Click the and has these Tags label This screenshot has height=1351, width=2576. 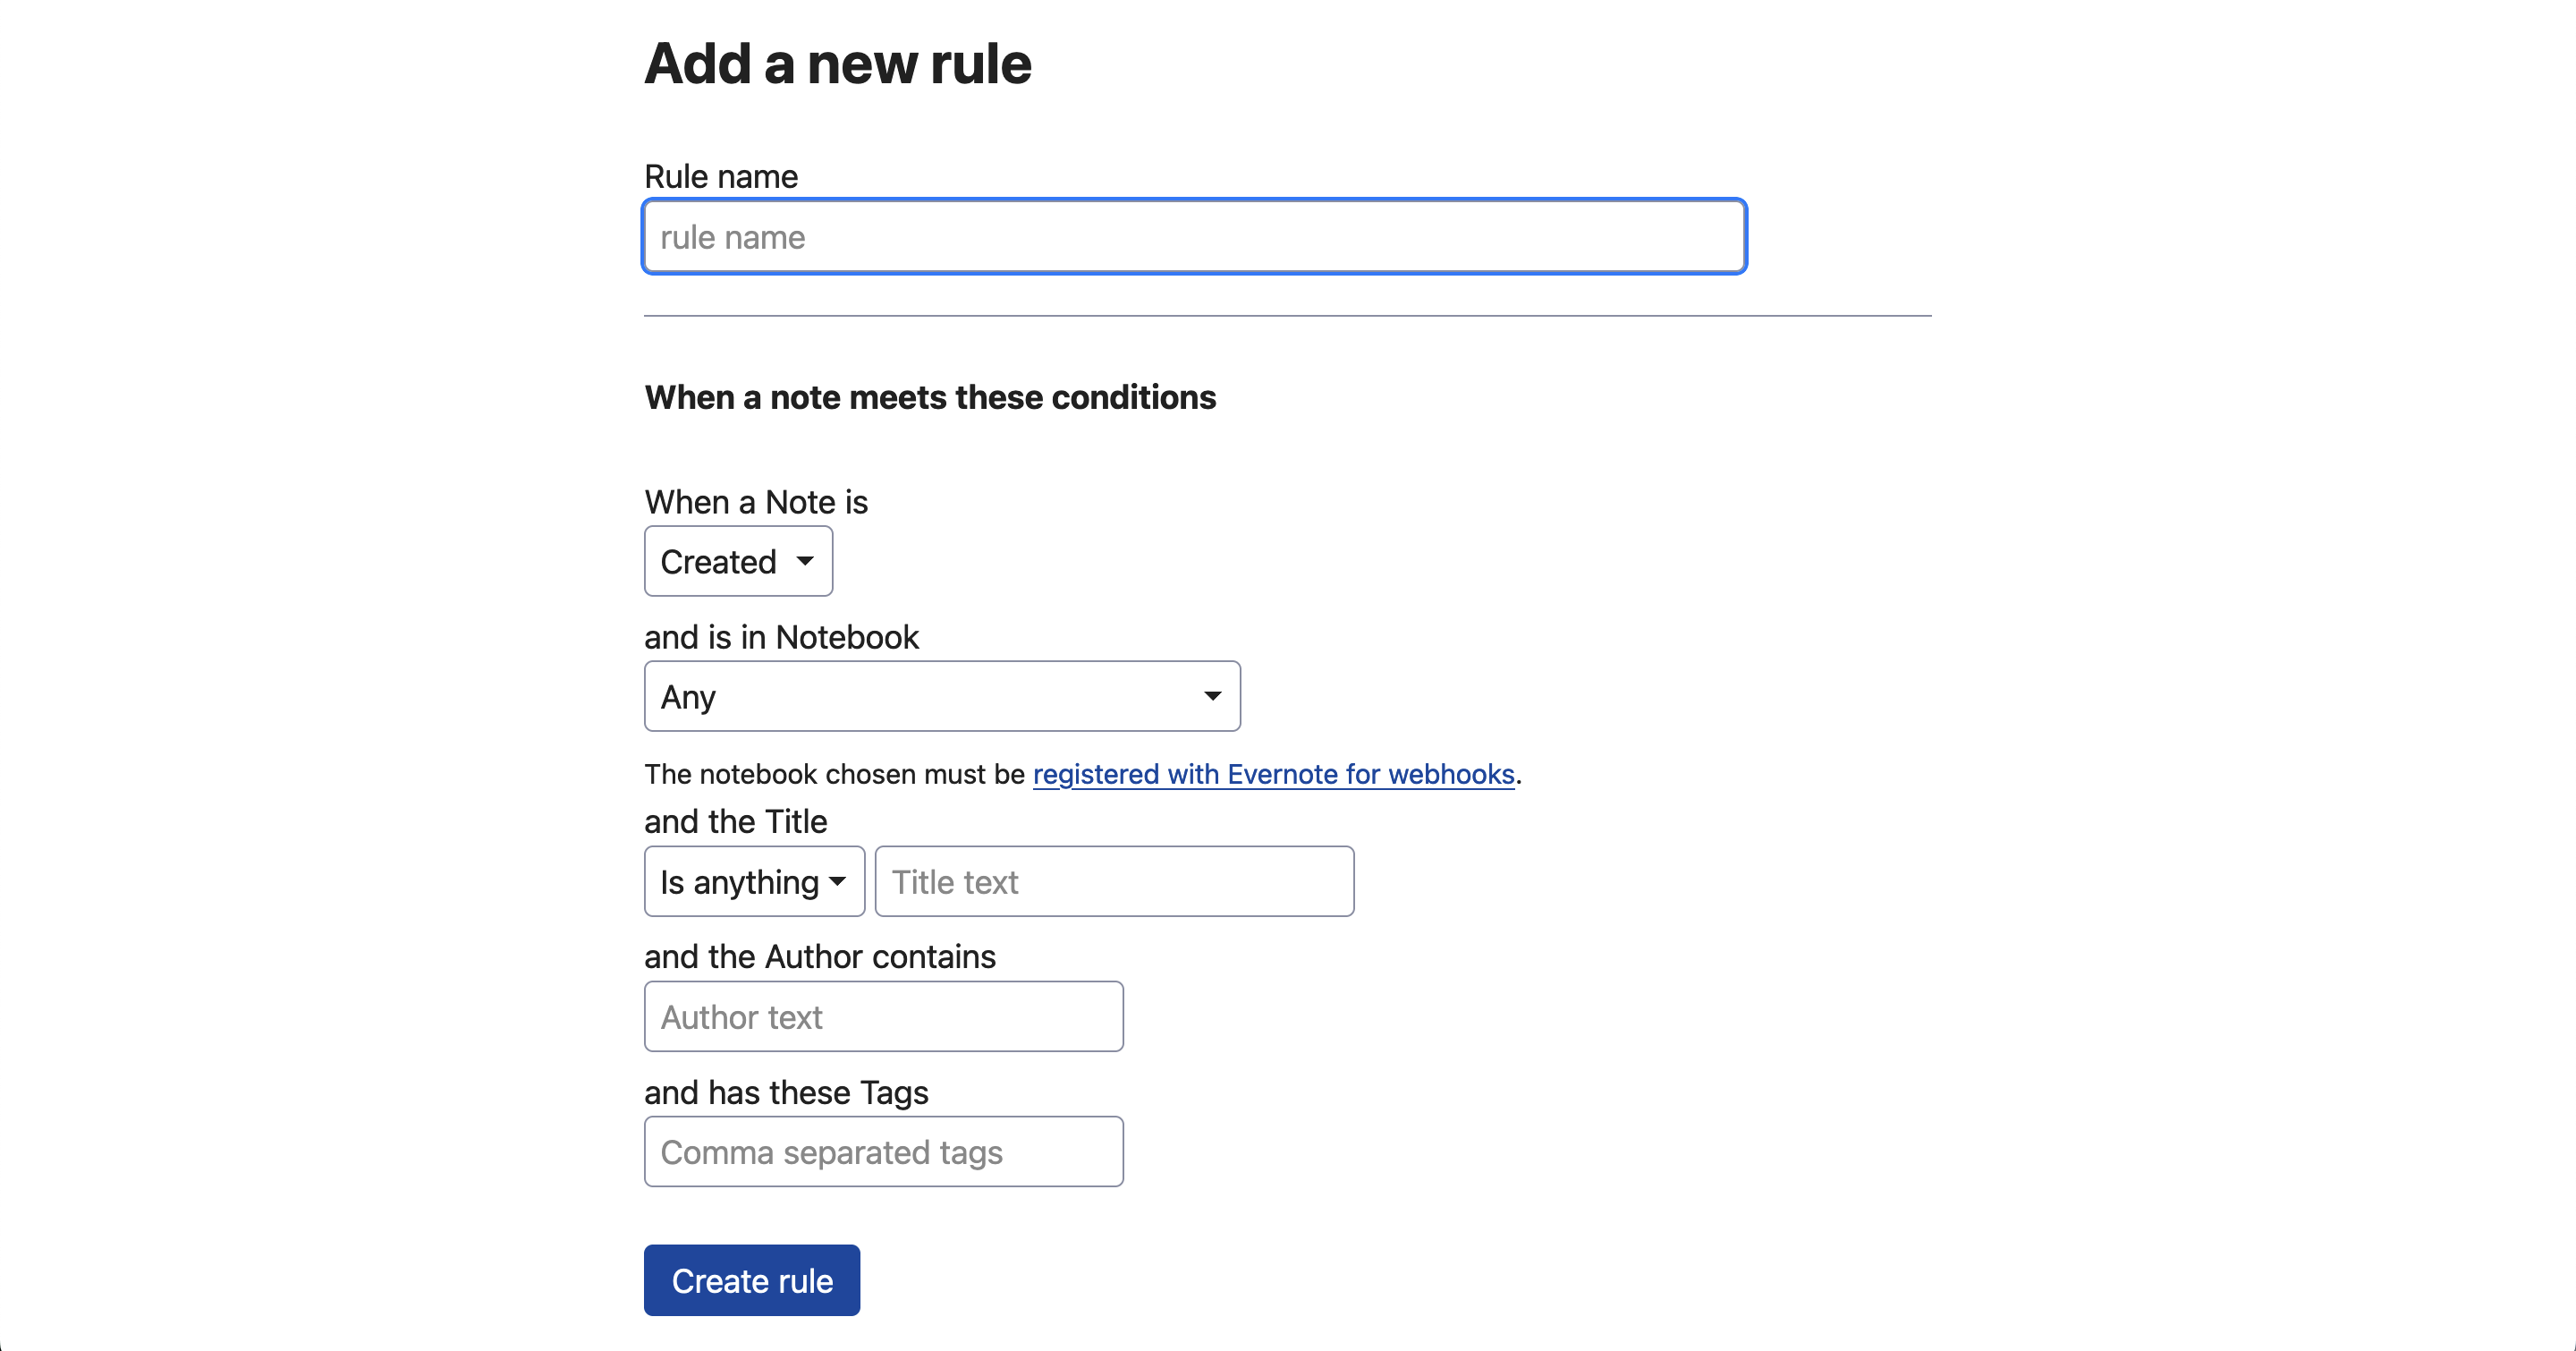click(x=786, y=1092)
